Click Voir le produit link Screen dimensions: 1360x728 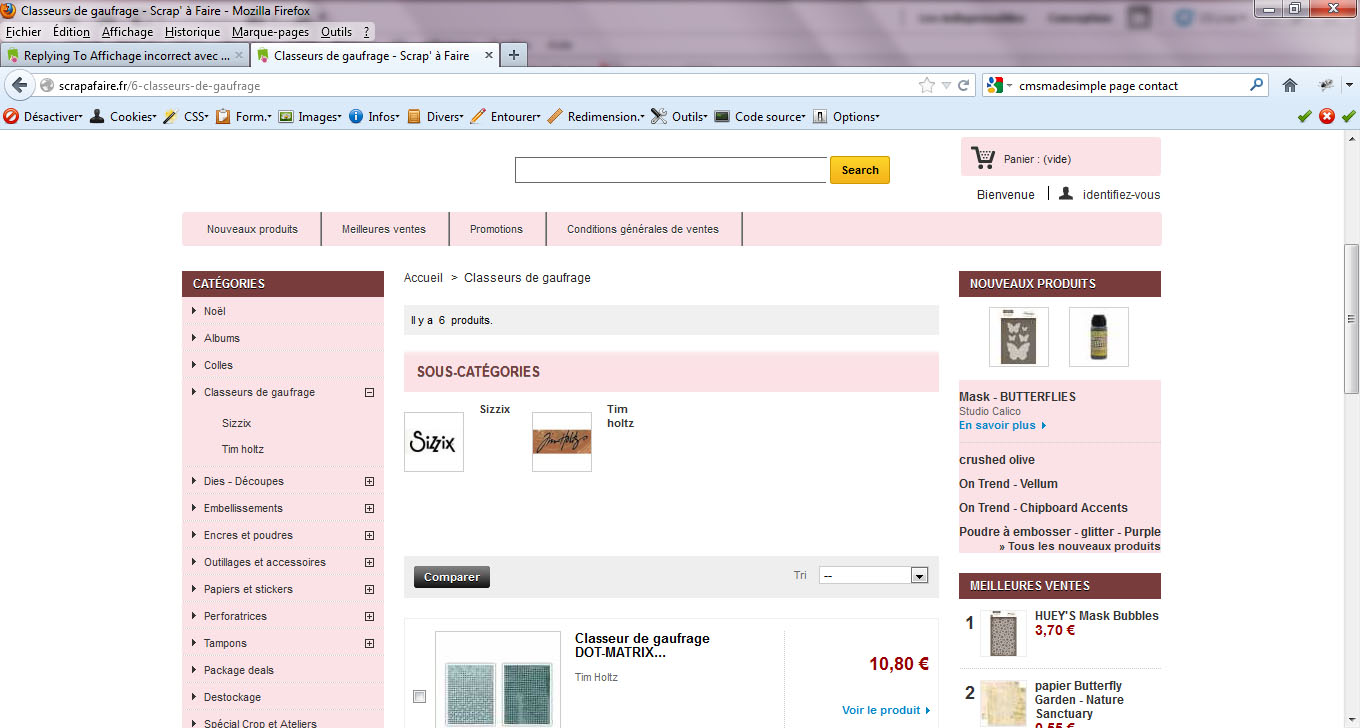coord(886,710)
